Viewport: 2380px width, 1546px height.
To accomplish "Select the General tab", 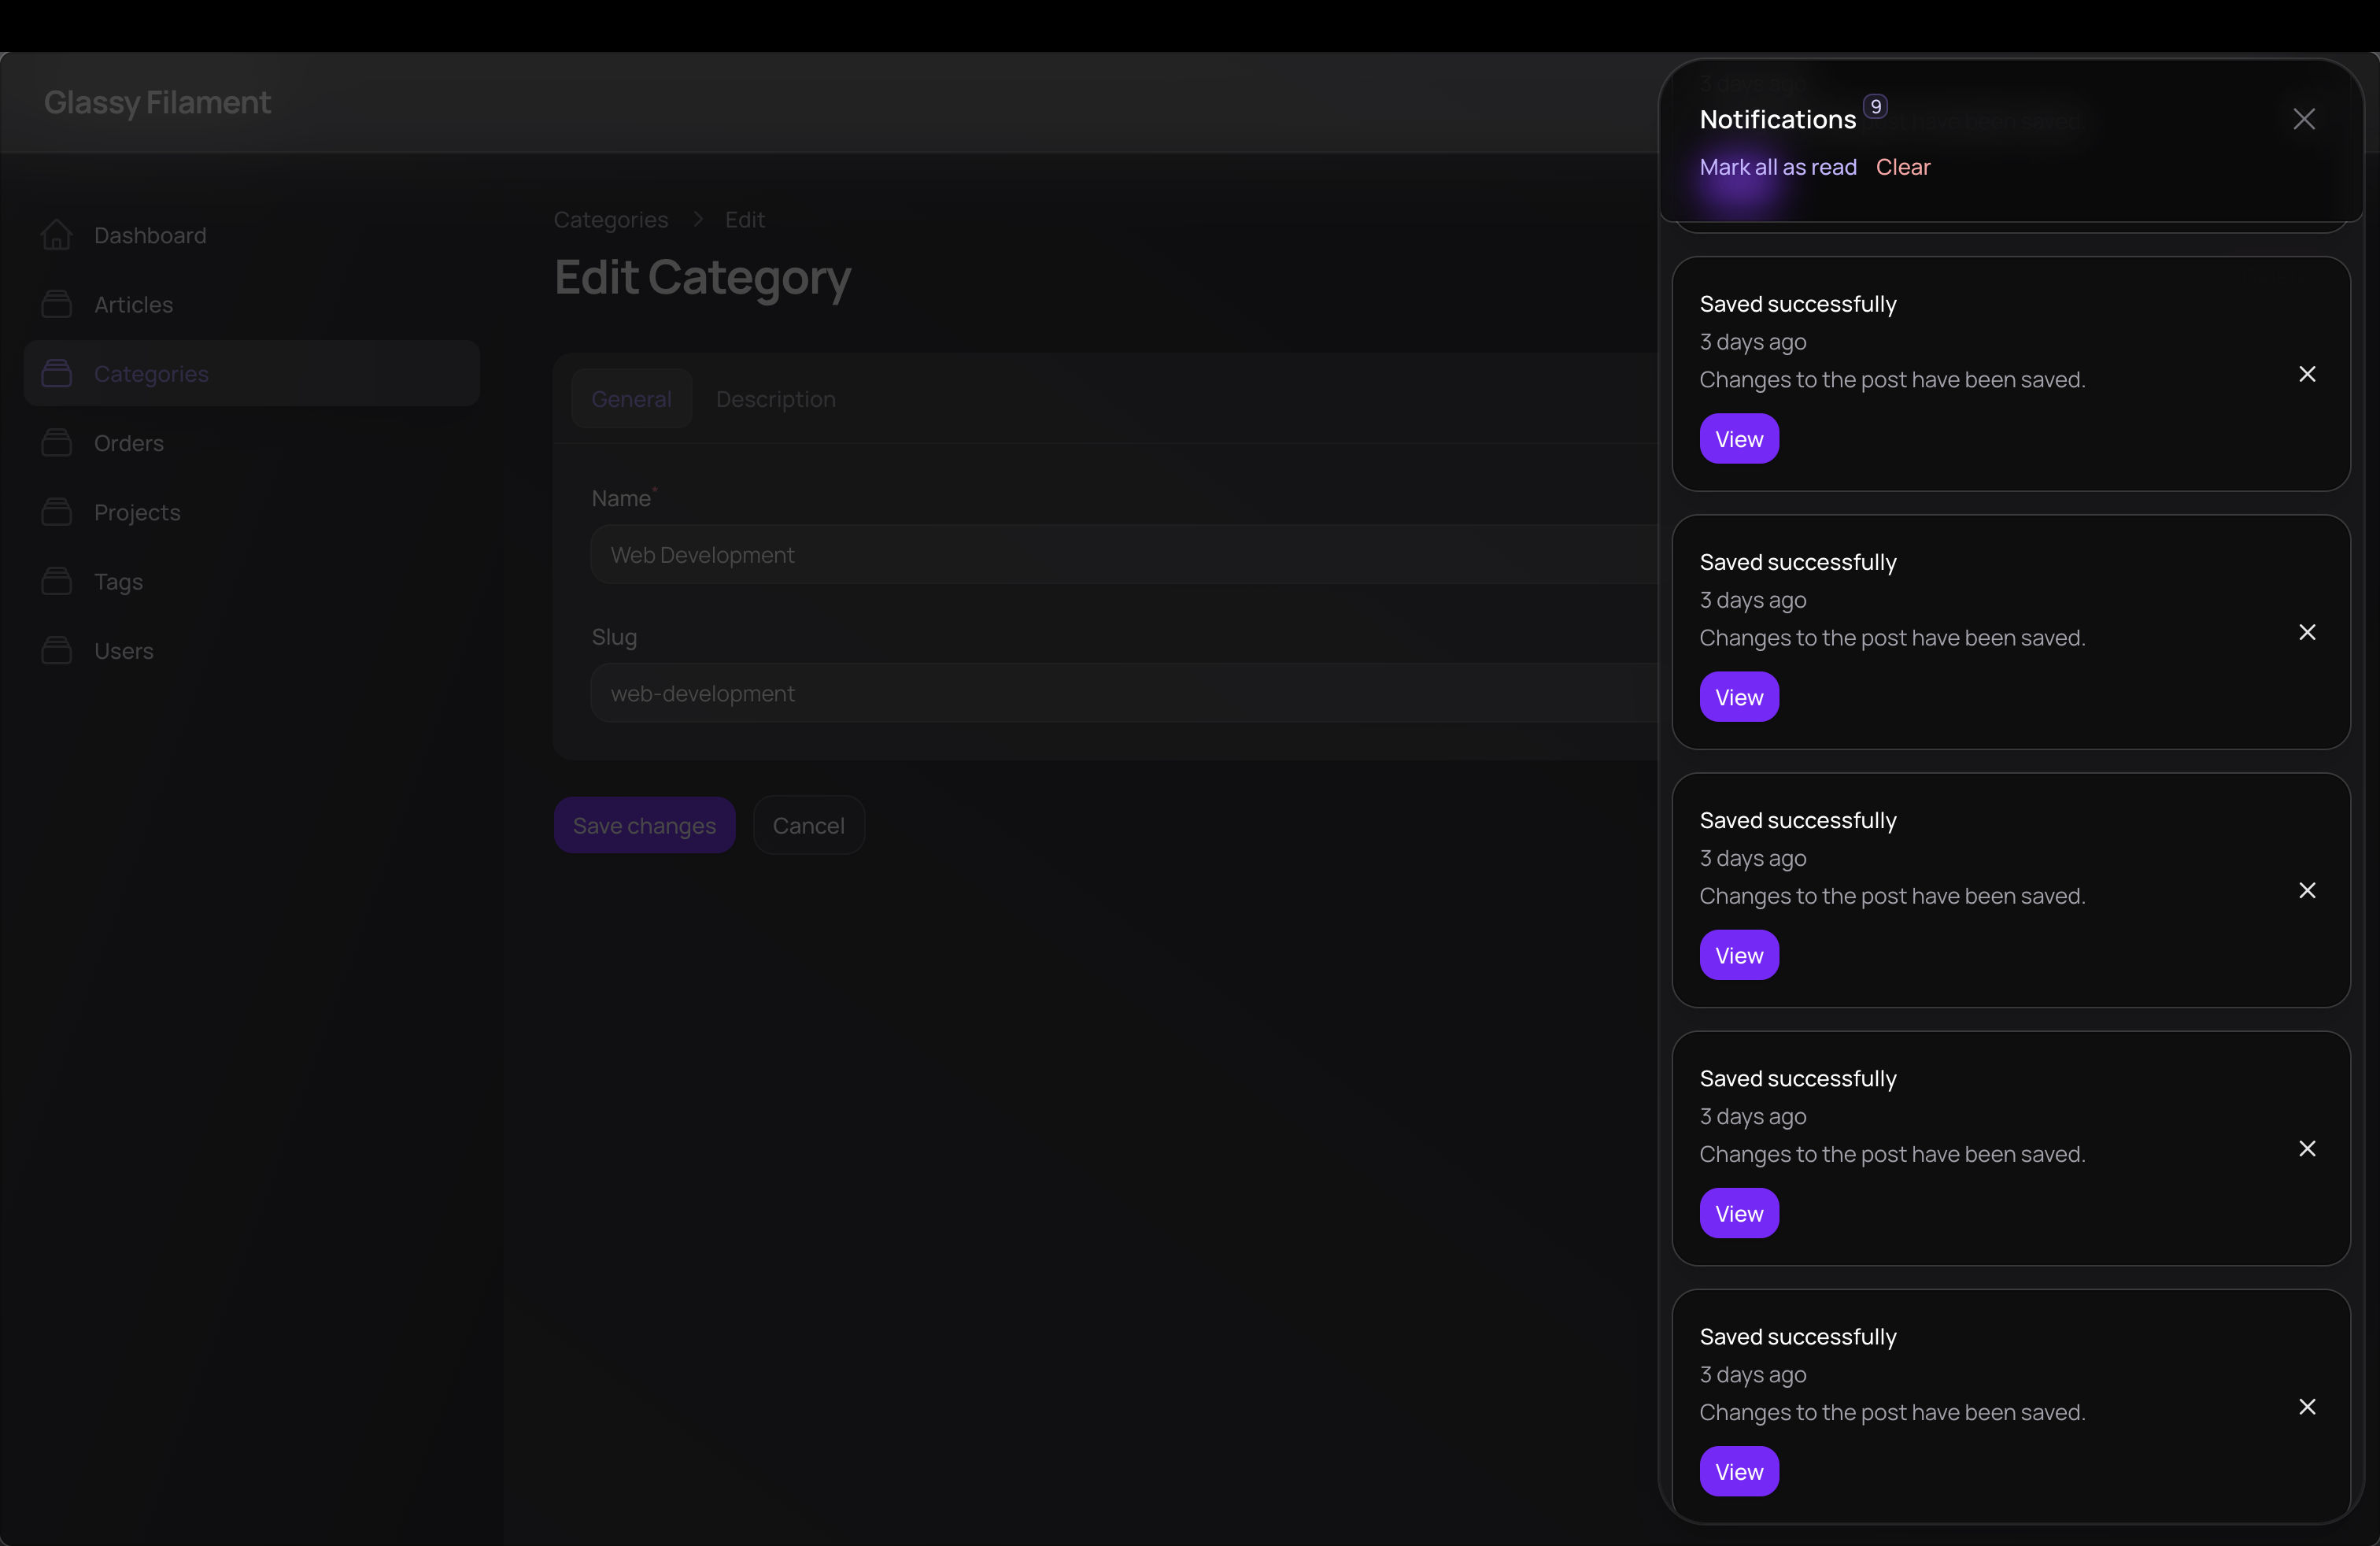I will [631, 399].
